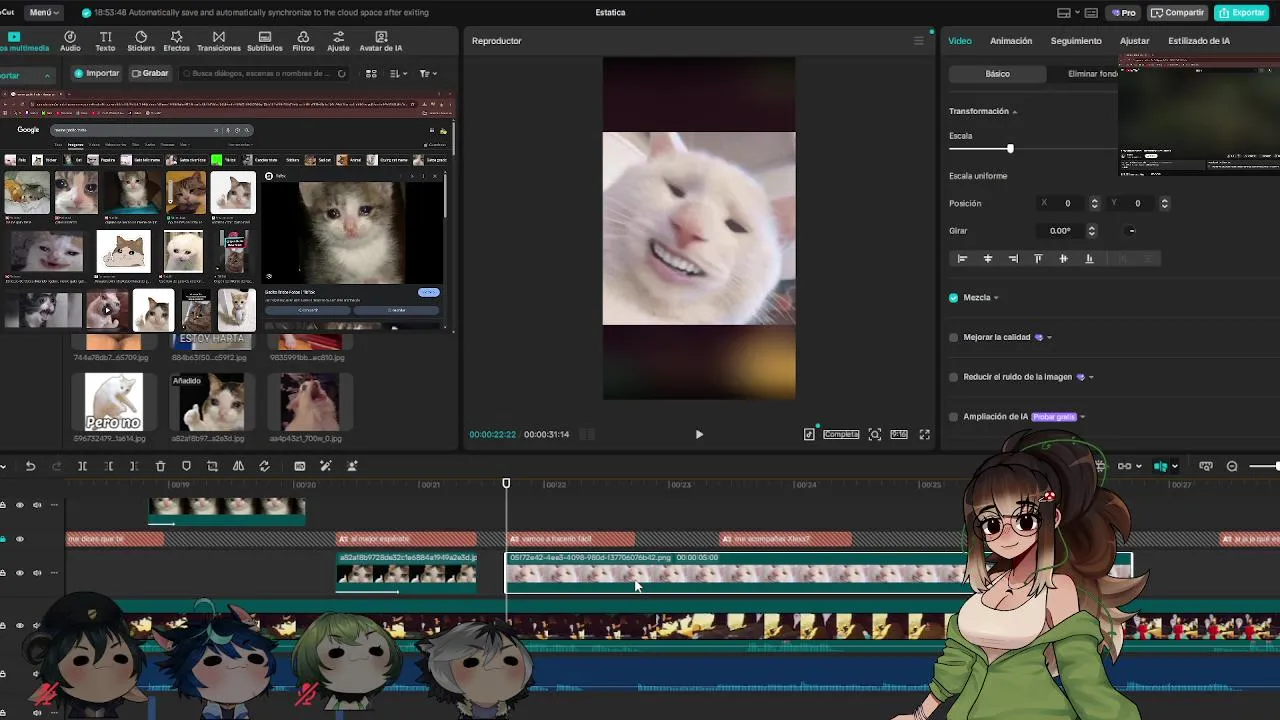Open the player hamburger menu
This screenshot has height=720, width=1280.
pos(918,41)
